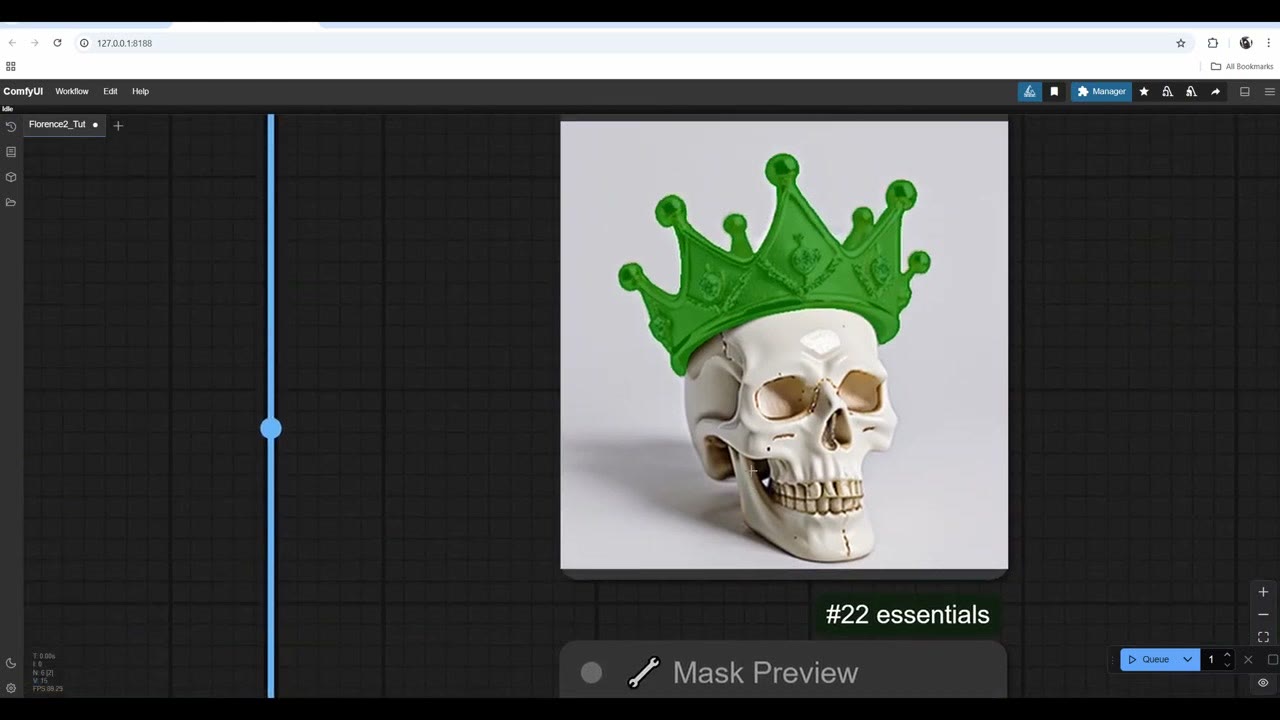Viewport: 1280px width, 720px height.
Task: Open the Edit menu
Action: pyautogui.click(x=110, y=92)
